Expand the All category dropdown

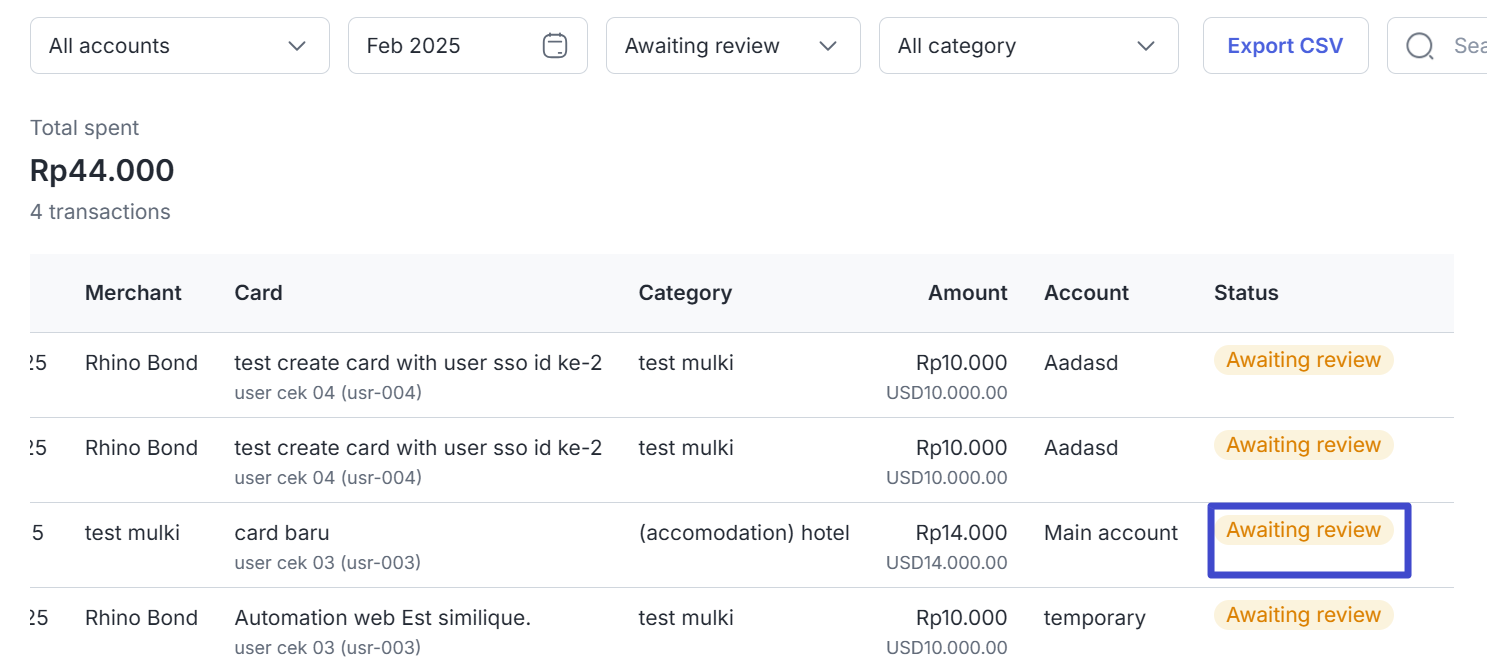1028,46
